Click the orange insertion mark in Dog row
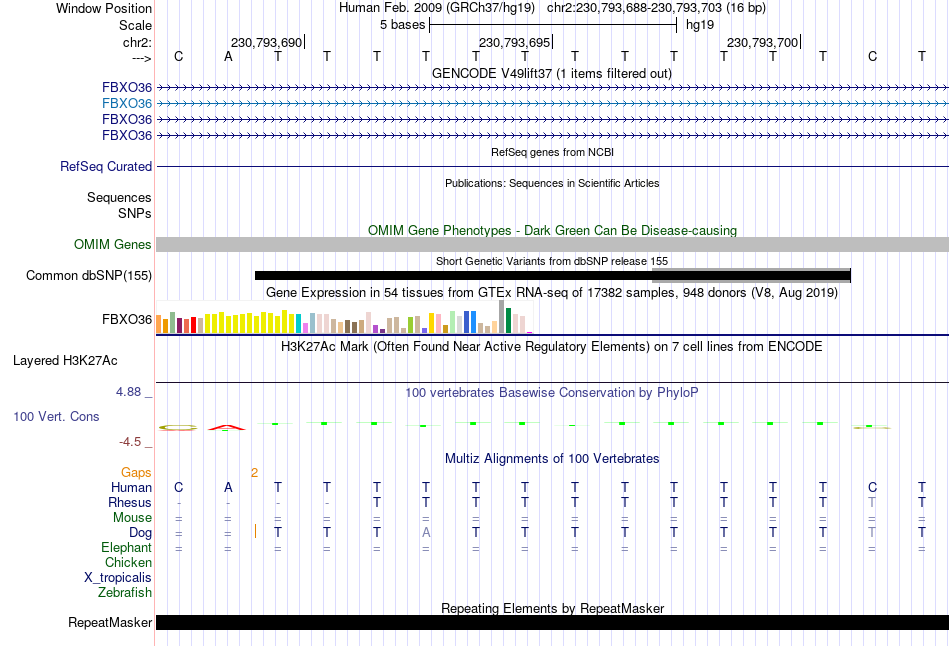Image resolution: width=950 pixels, height=646 pixels. (255, 531)
